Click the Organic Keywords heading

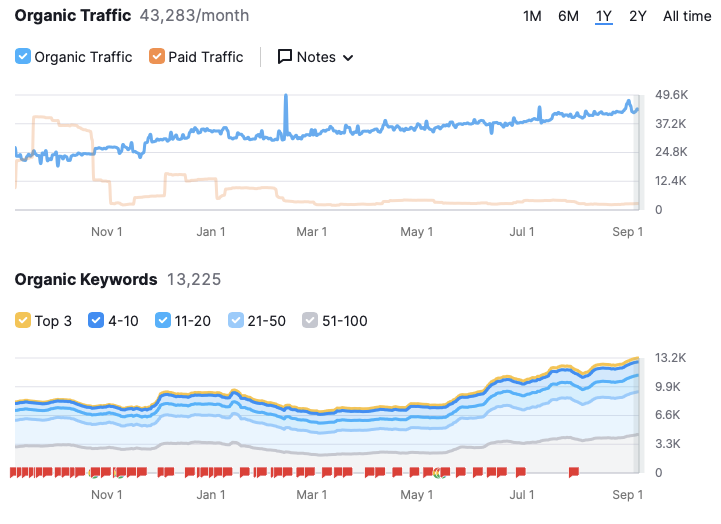point(86,279)
